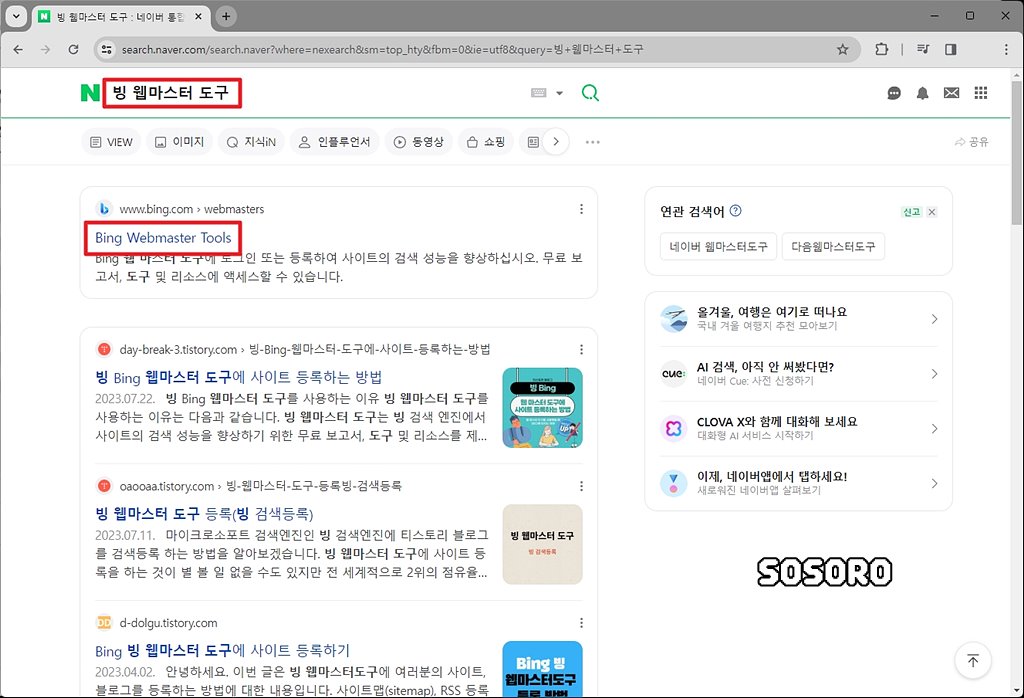Click the DD favicon beside d-dolgu.tistory.com

tap(104, 623)
